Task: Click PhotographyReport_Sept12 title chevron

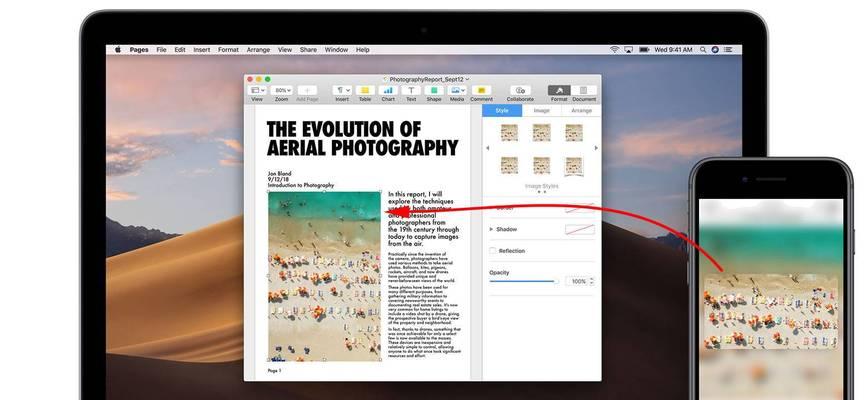Action: [467, 80]
